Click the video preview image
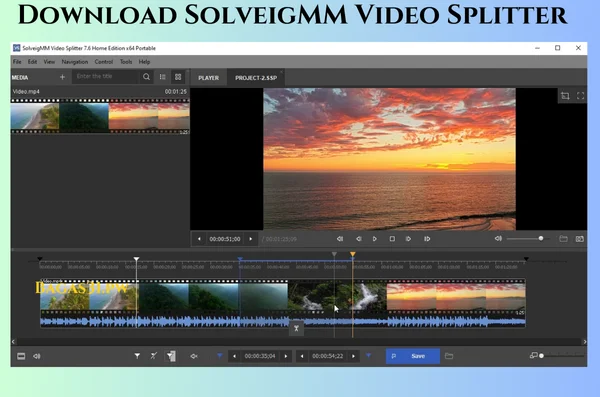The image size is (600, 397). [389, 159]
